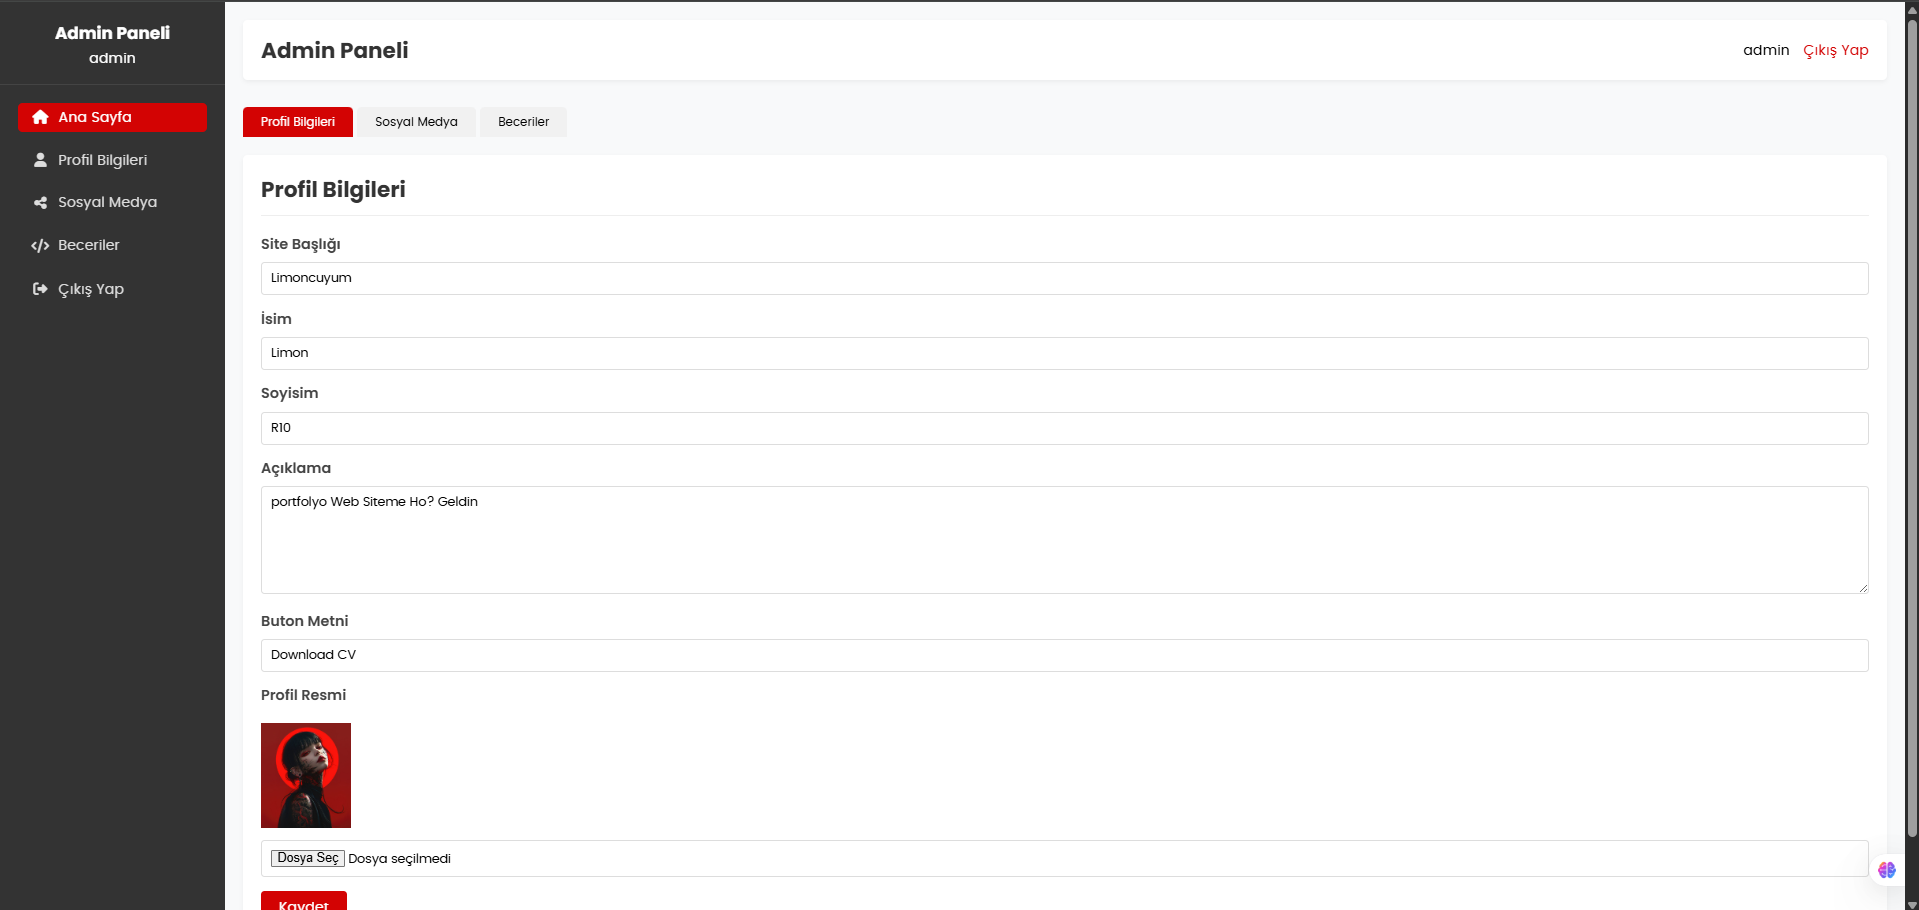Image resolution: width=1919 pixels, height=910 pixels.
Task: Click the red Çıkış Yap link in header
Action: [x=1835, y=51]
